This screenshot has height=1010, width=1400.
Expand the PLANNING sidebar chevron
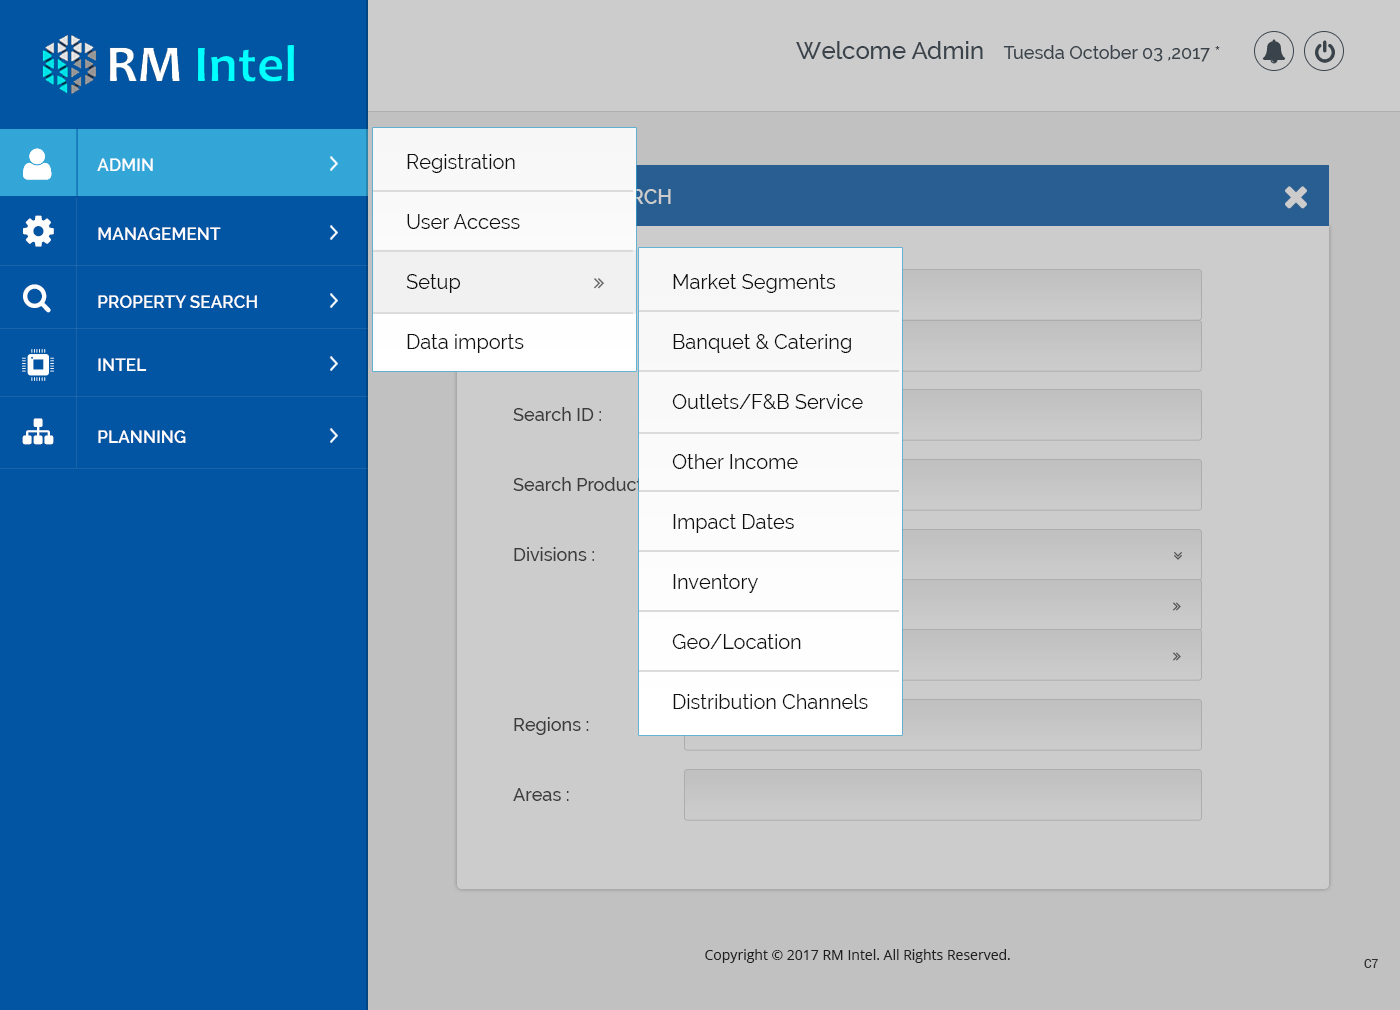[x=334, y=435]
